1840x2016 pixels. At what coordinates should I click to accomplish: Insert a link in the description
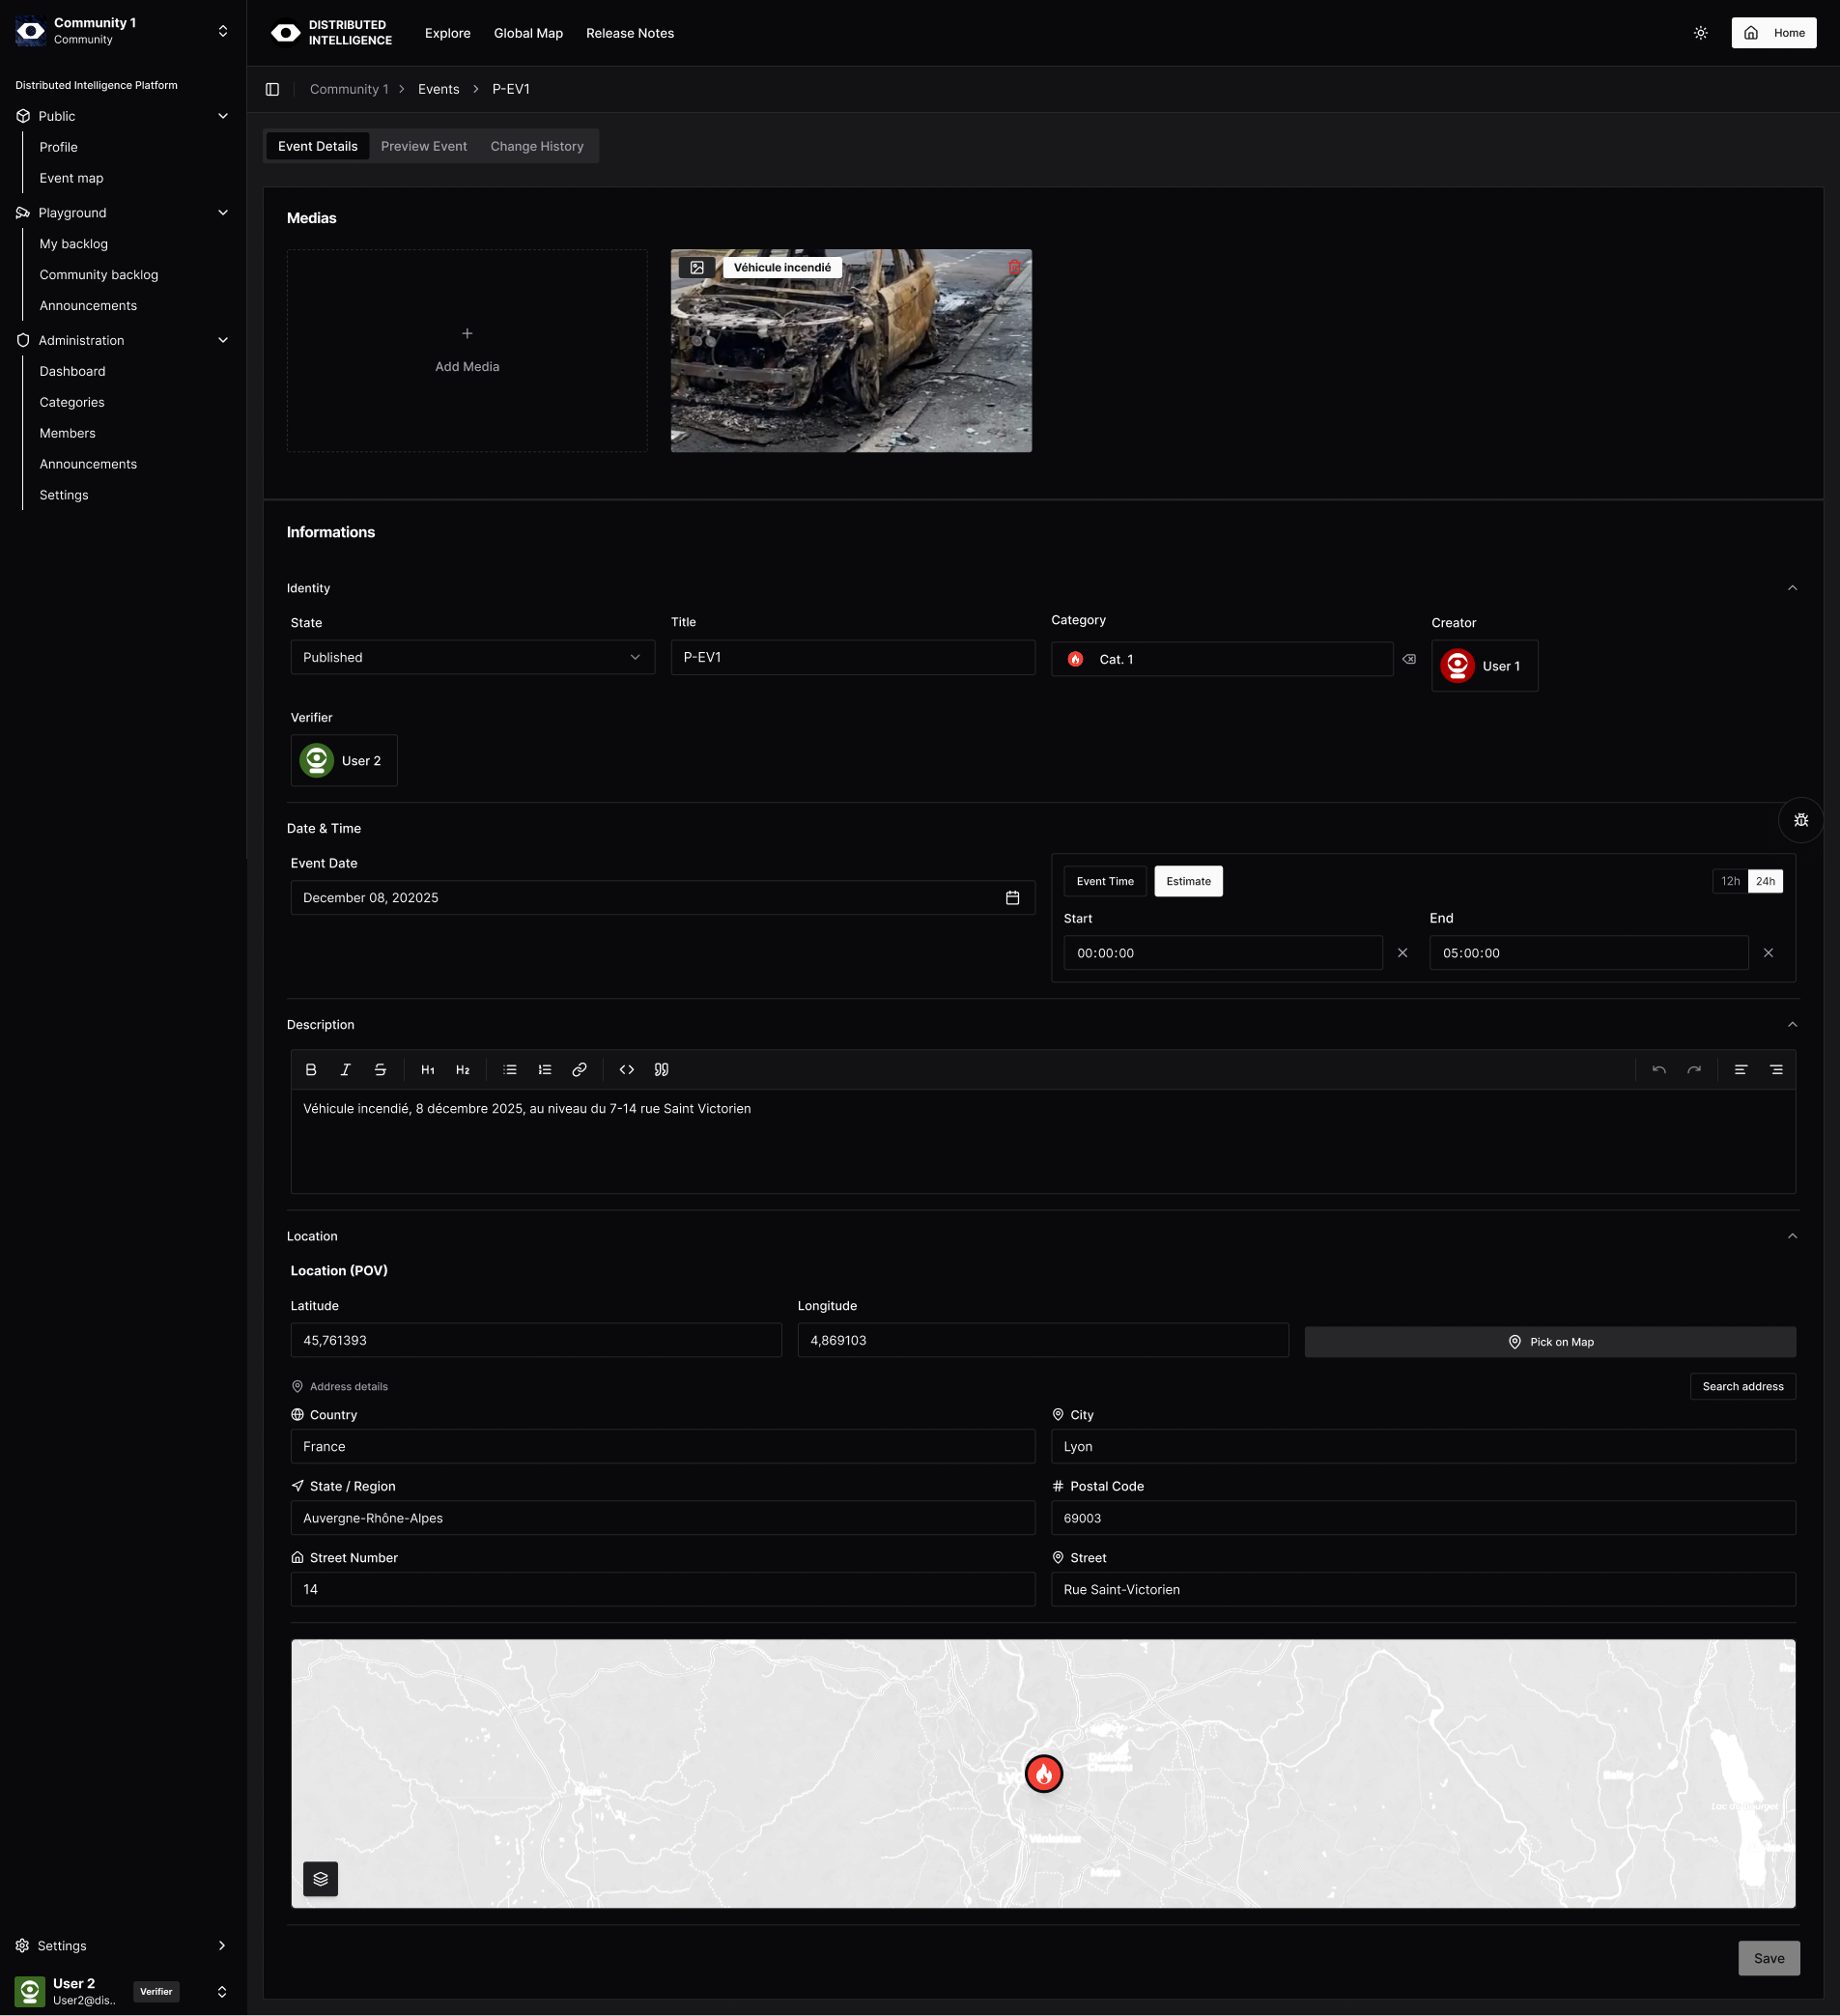point(579,1070)
